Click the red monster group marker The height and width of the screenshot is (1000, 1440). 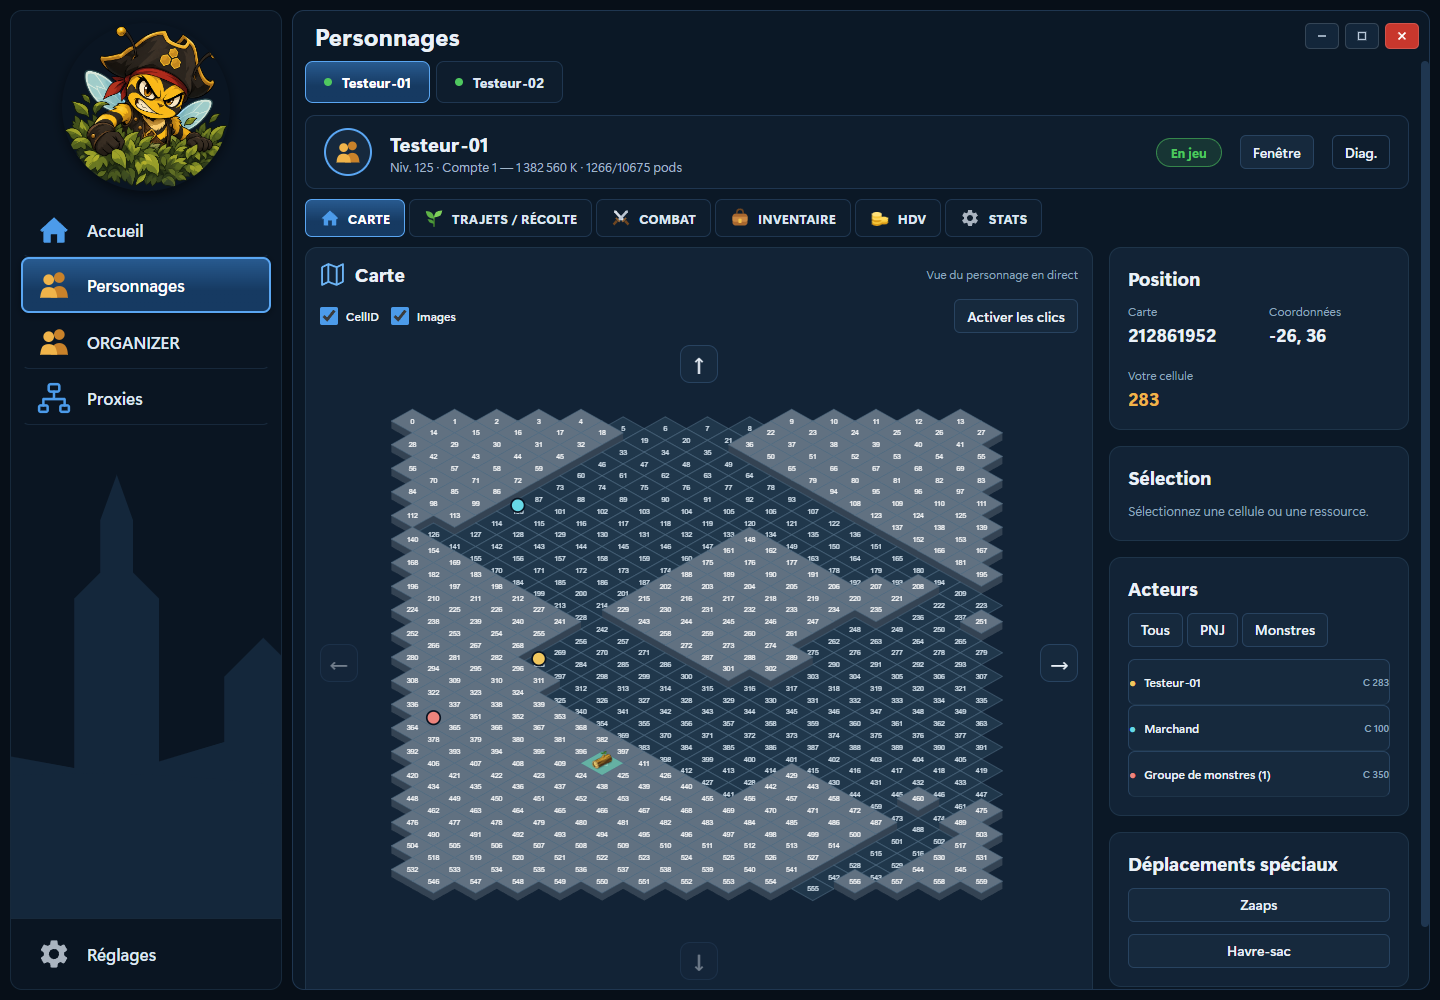[433, 717]
